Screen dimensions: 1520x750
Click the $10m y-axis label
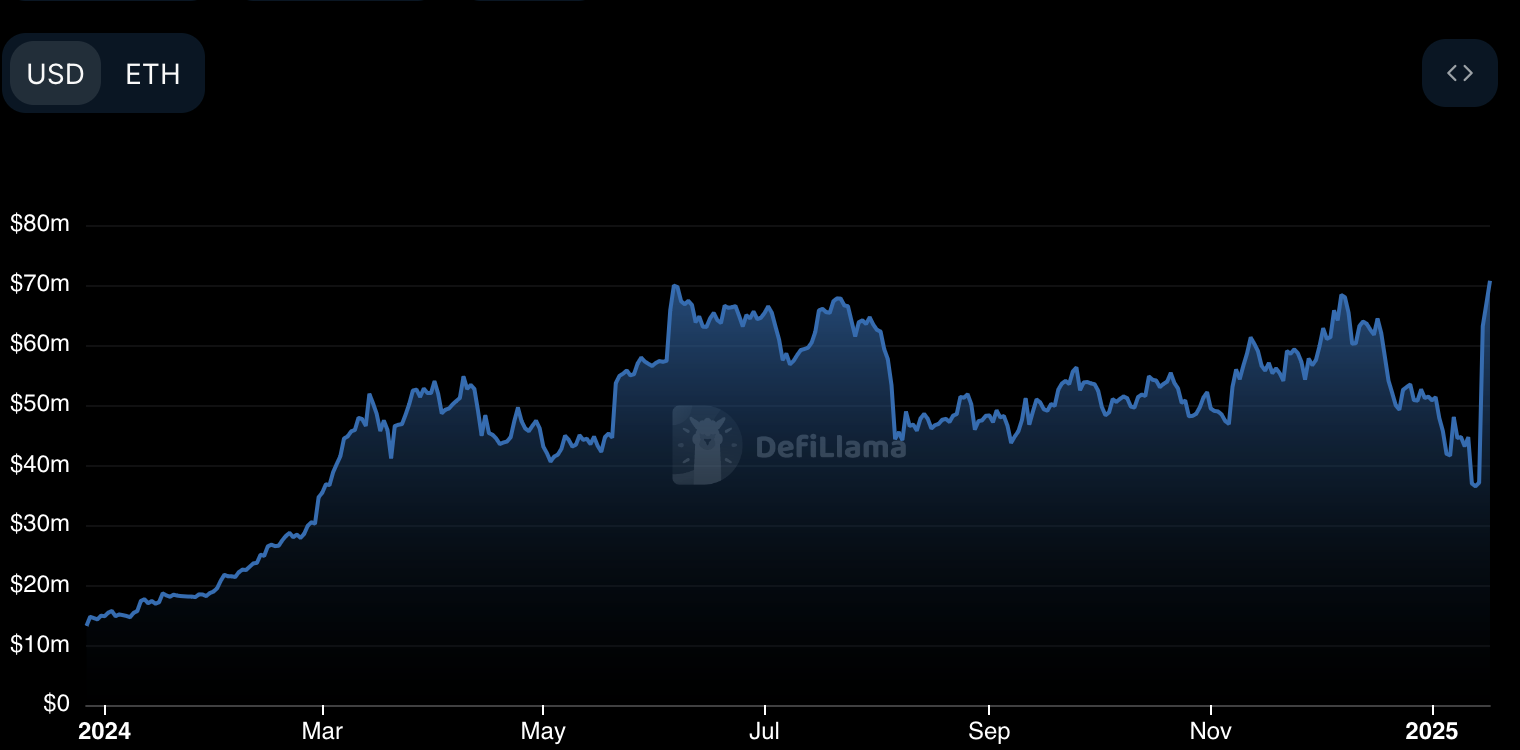tap(40, 644)
